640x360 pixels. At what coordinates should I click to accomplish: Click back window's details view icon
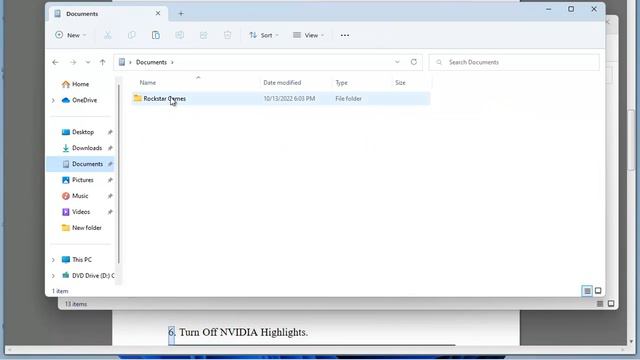tap(600, 304)
